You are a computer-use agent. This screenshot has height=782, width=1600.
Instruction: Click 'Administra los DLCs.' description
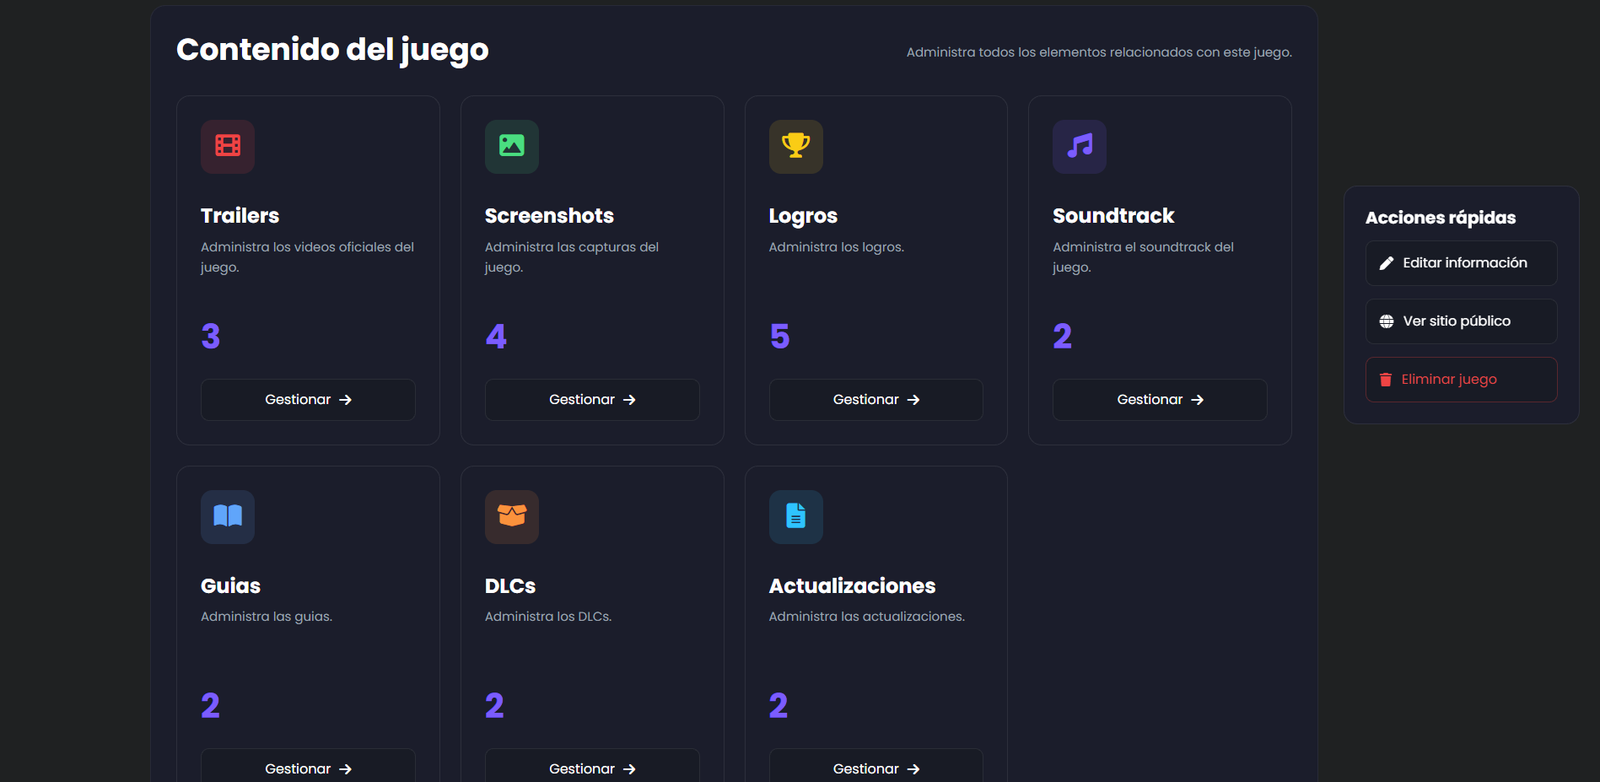pyautogui.click(x=548, y=617)
